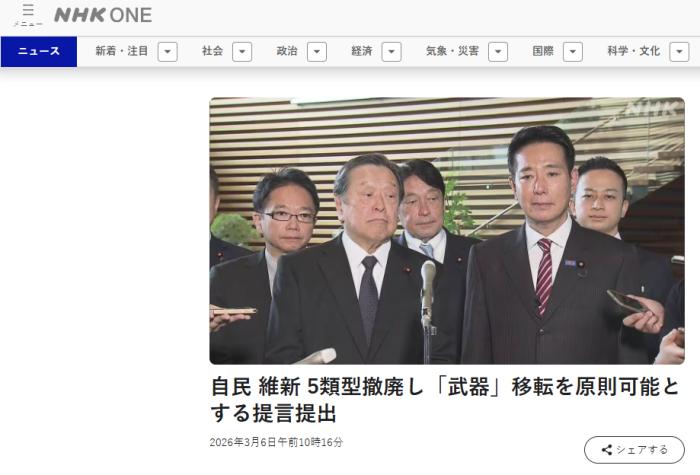Open the 国際 category
700x475 pixels.
(x=543, y=51)
